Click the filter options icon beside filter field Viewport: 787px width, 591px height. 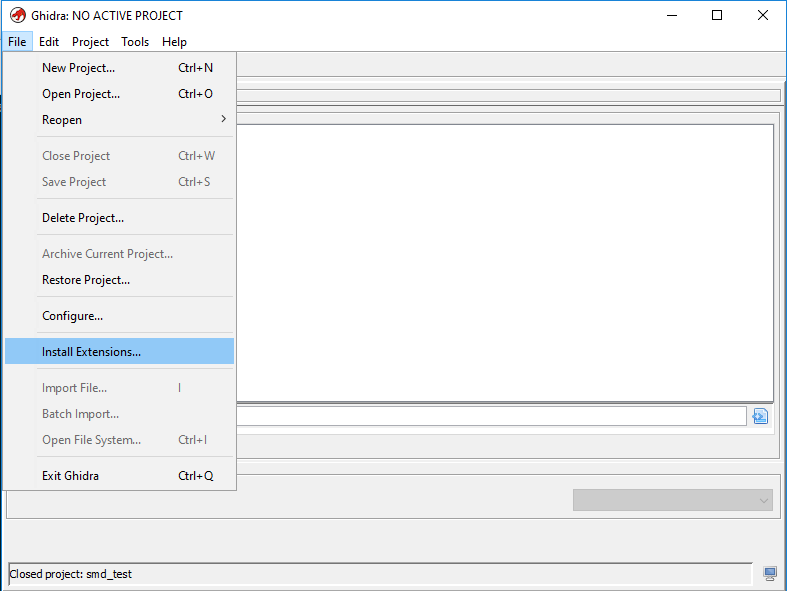click(760, 416)
